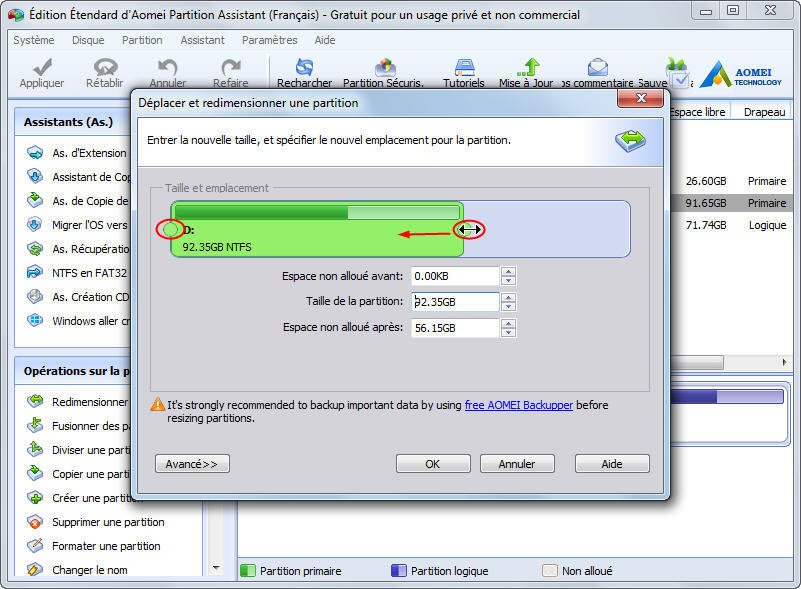The image size is (801, 589).
Task: Click the dialog's green resize arrows icon
Action: pos(630,141)
